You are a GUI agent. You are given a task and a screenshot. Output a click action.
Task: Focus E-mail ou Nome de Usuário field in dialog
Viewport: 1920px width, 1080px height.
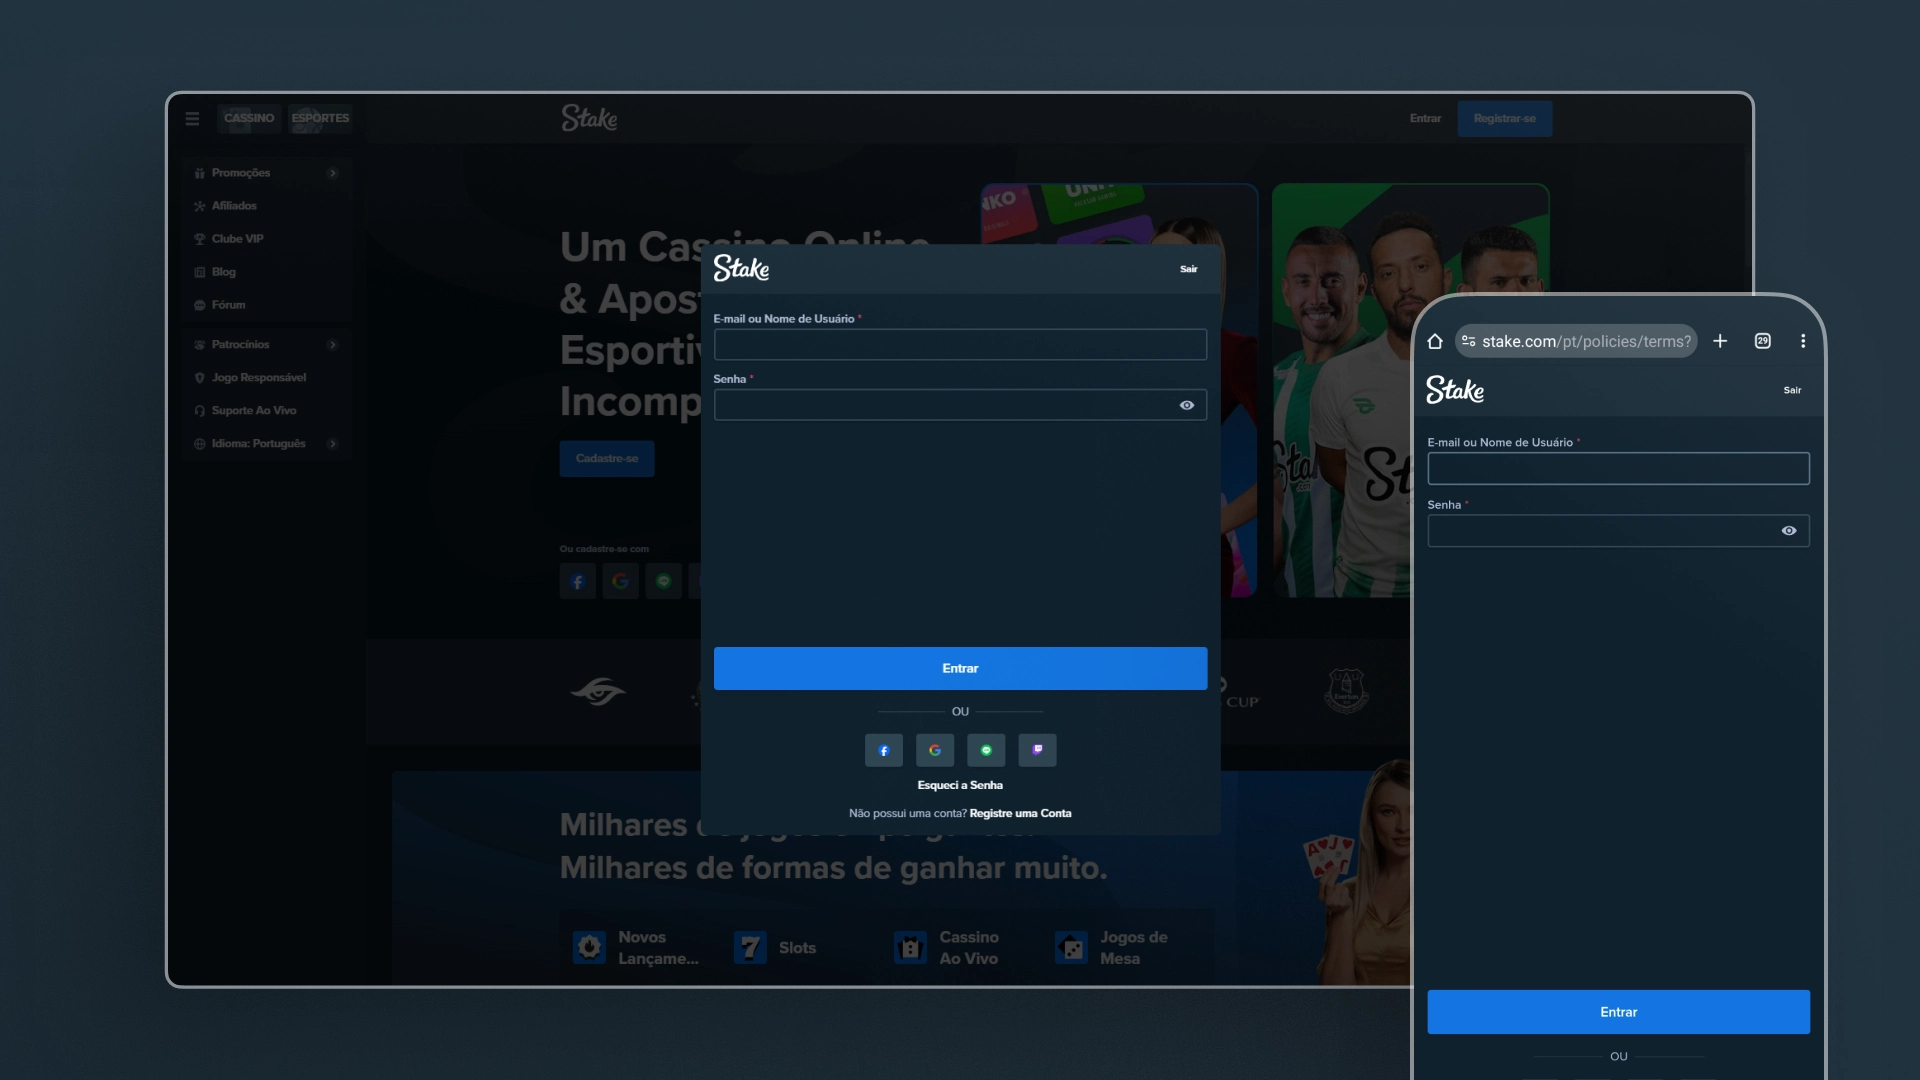[960, 344]
